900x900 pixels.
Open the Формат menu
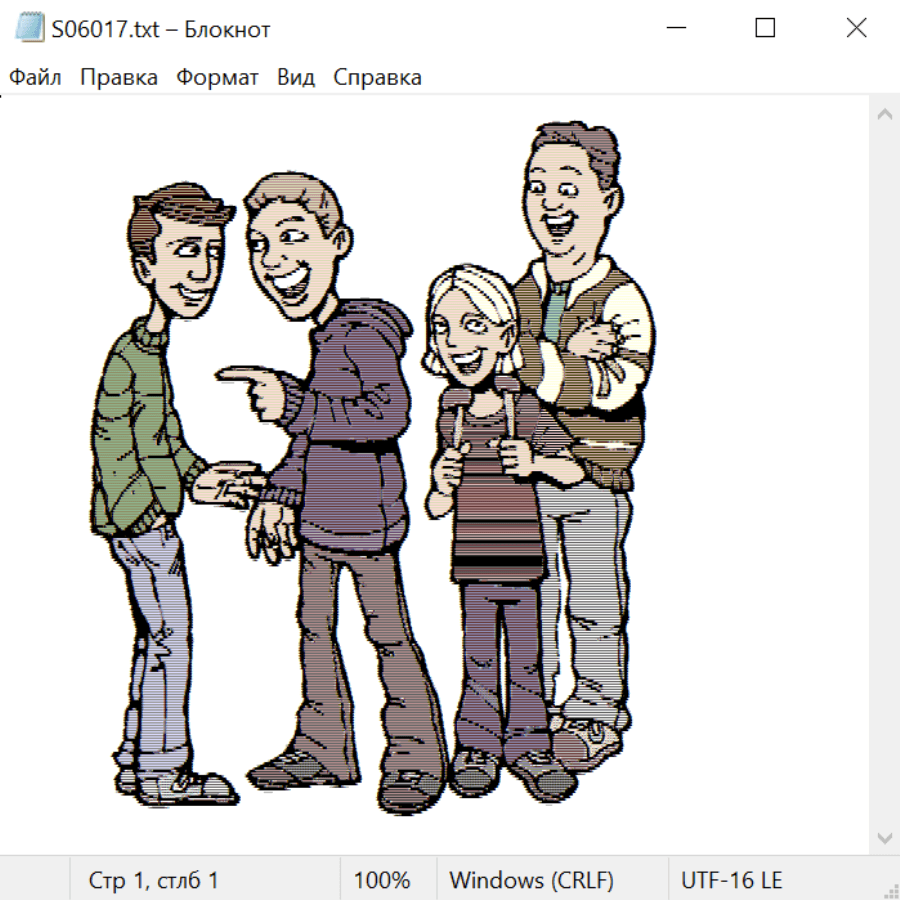[217, 78]
